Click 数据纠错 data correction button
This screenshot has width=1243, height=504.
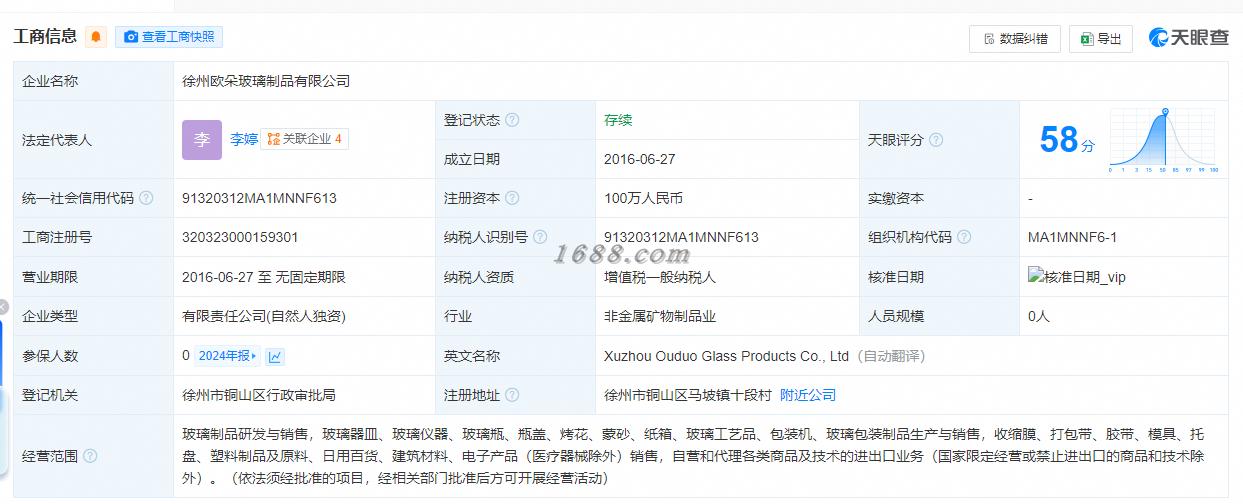coord(1014,39)
